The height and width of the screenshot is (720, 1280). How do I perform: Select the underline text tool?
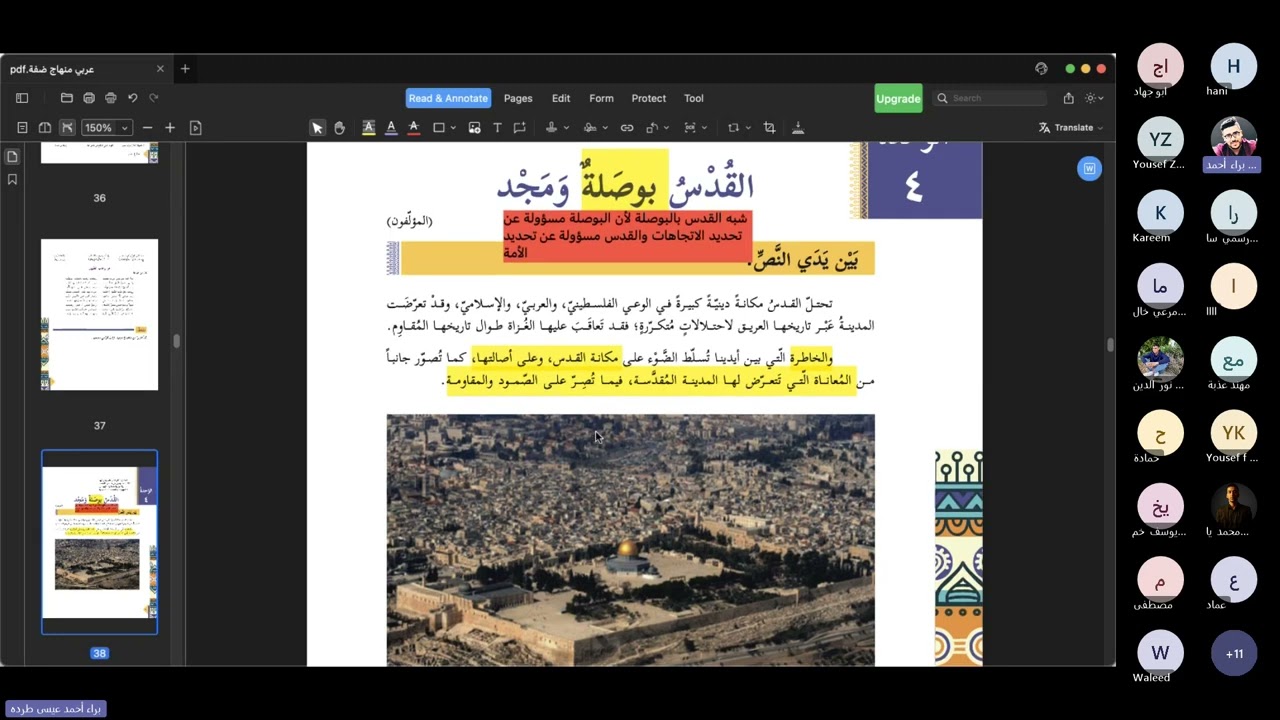[391, 128]
